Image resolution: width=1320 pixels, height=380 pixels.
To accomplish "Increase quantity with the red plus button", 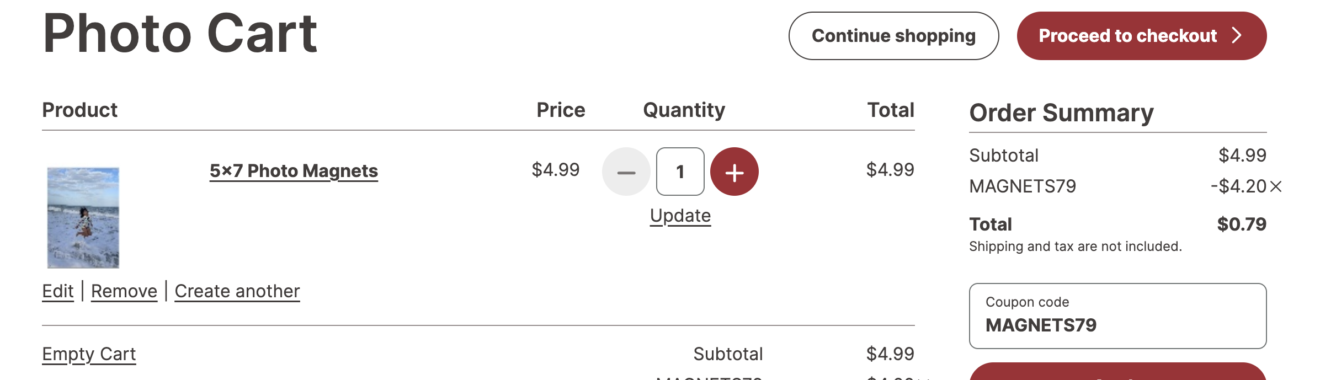I will tap(734, 172).
